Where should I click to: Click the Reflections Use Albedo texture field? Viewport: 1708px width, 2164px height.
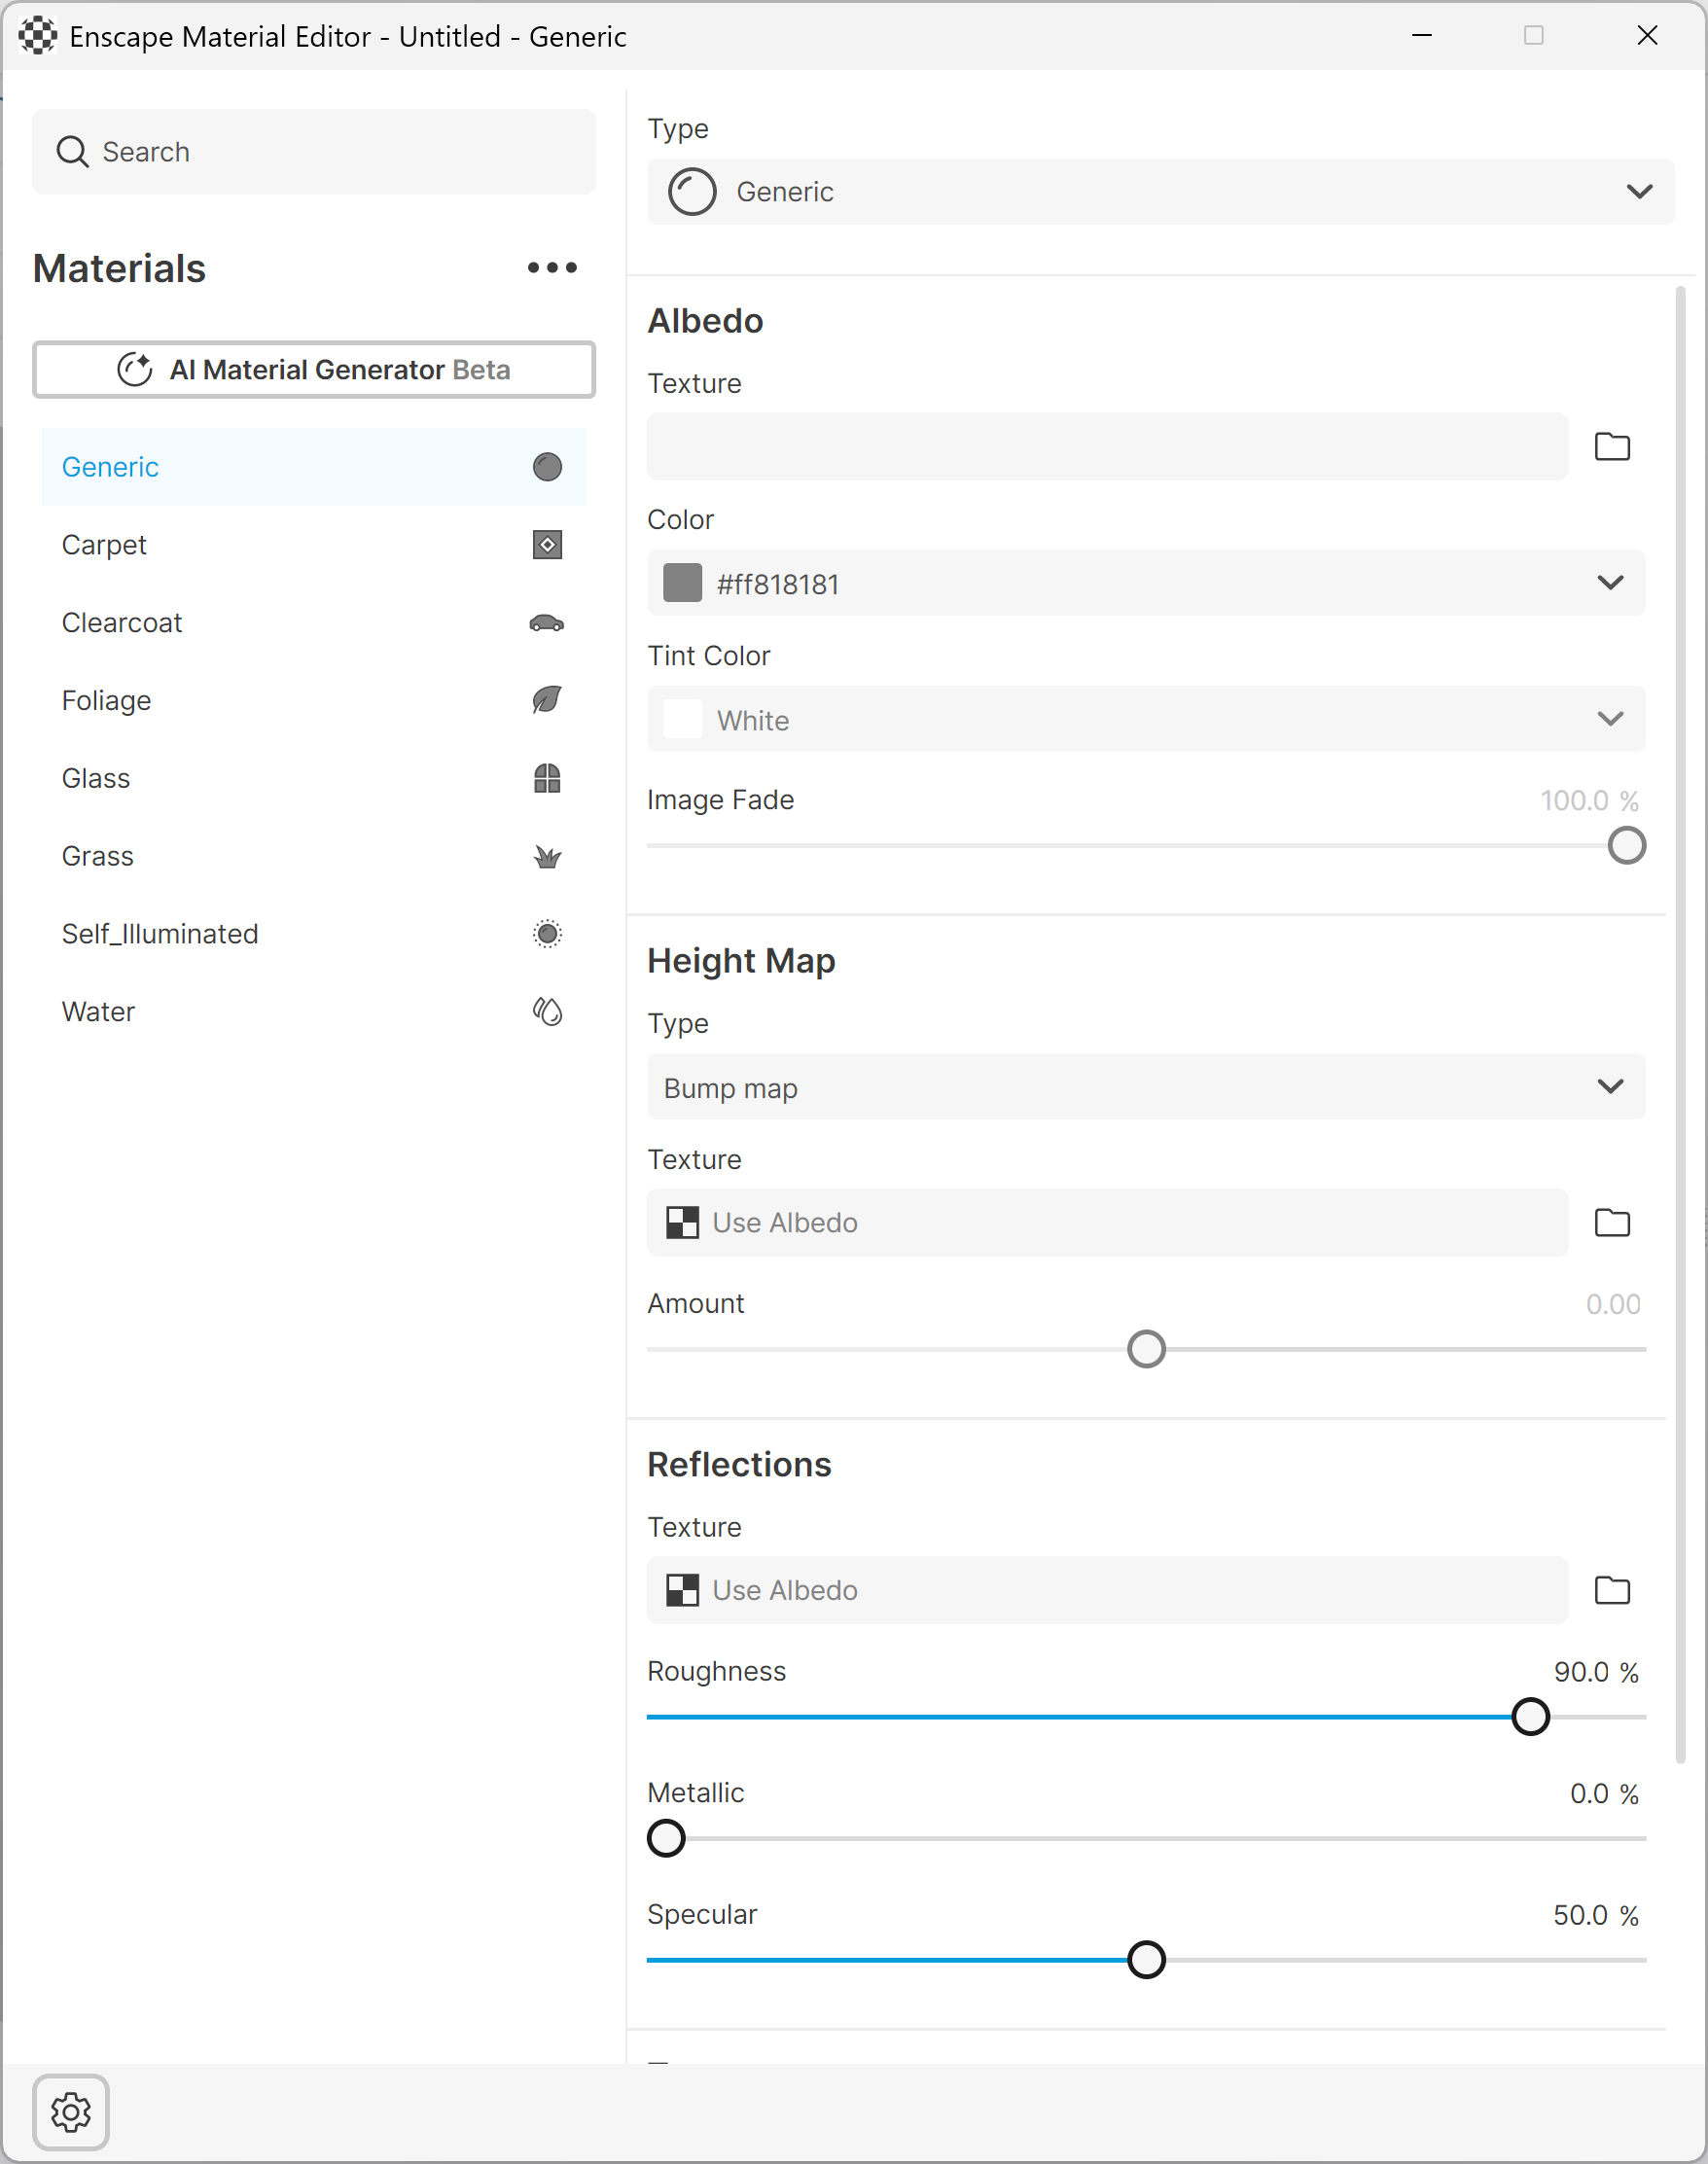[1108, 1590]
